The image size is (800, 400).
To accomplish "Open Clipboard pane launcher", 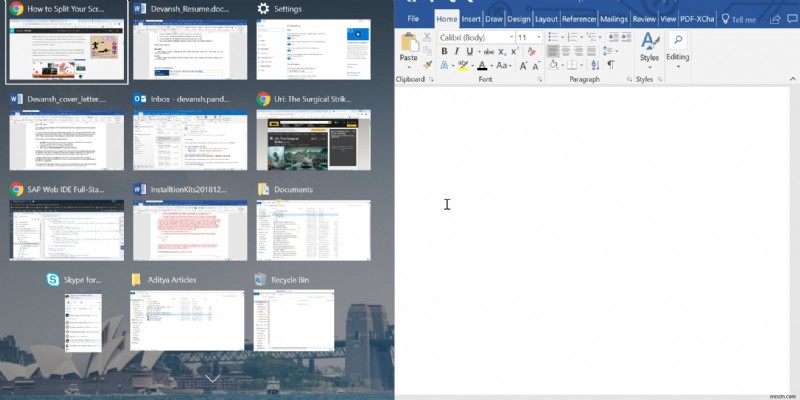I will pyautogui.click(x=431, y=80).
